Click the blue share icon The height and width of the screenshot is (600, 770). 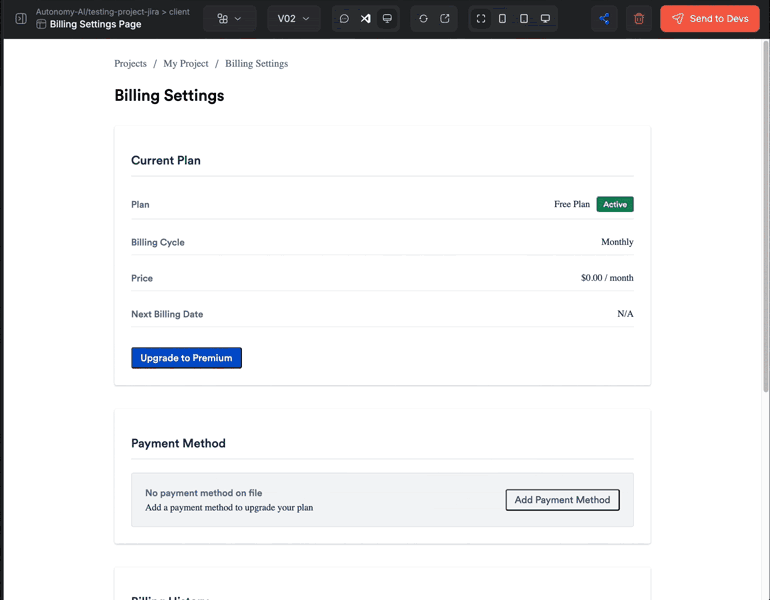point(604,19)
